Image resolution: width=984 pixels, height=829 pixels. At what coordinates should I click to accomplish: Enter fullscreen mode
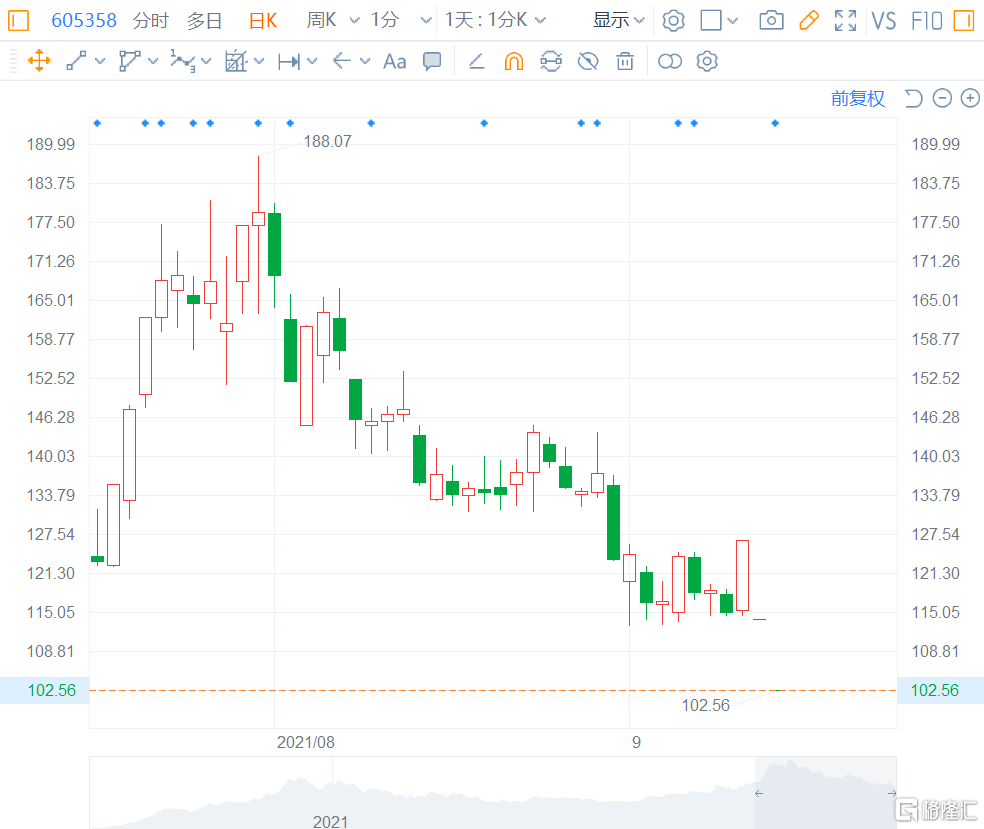[x=845, y=21]
